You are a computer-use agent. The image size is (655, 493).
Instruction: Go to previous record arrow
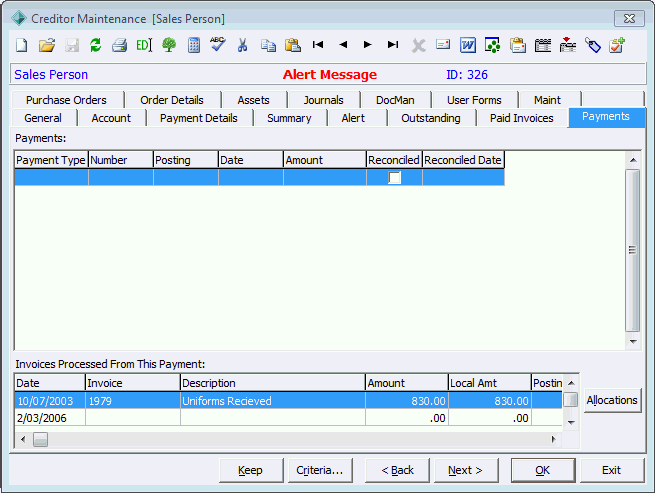click(x=343, y=44)
